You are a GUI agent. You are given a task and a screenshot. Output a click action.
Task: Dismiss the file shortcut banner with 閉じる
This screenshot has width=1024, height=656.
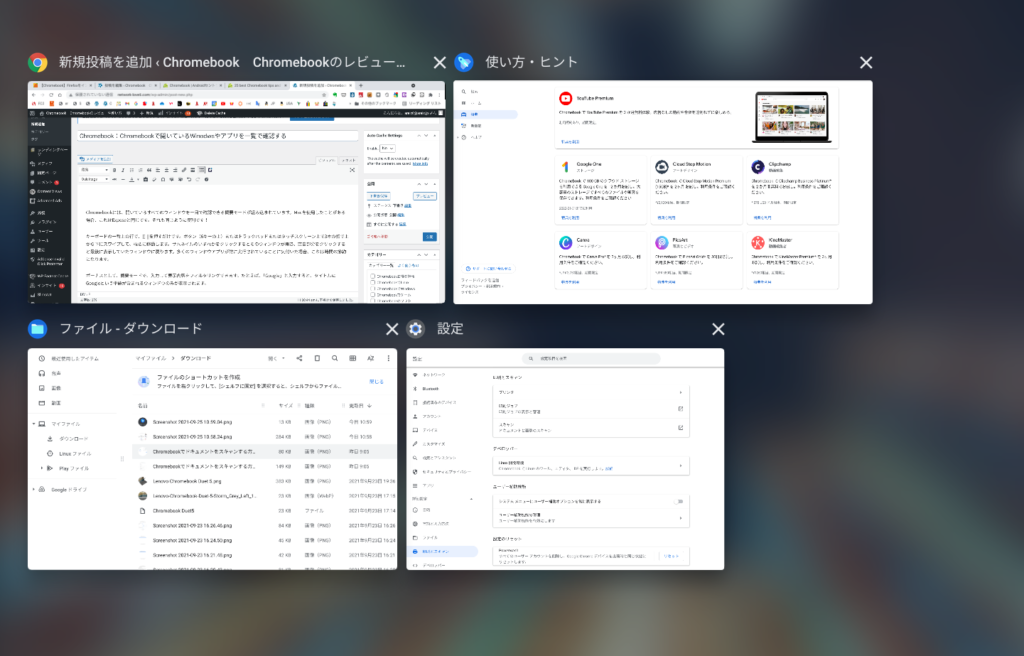377,381
